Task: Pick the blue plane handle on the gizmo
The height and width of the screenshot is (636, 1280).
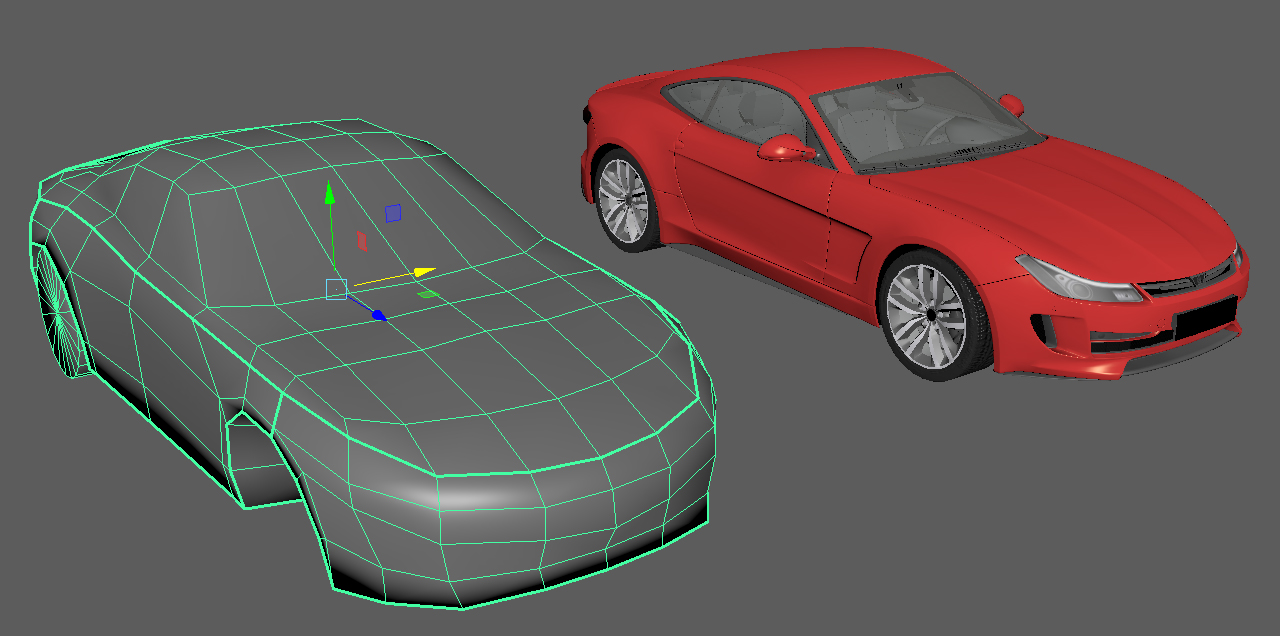Action: [393, 213]
